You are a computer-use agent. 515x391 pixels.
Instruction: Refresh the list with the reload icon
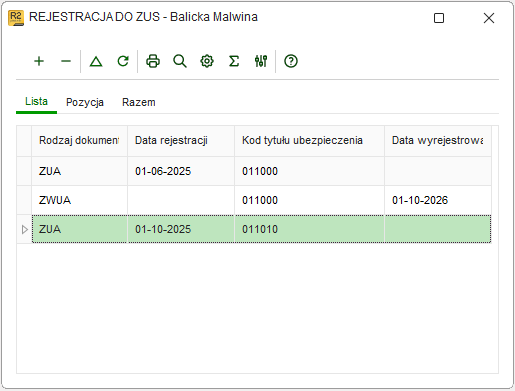tap(123, 61)
